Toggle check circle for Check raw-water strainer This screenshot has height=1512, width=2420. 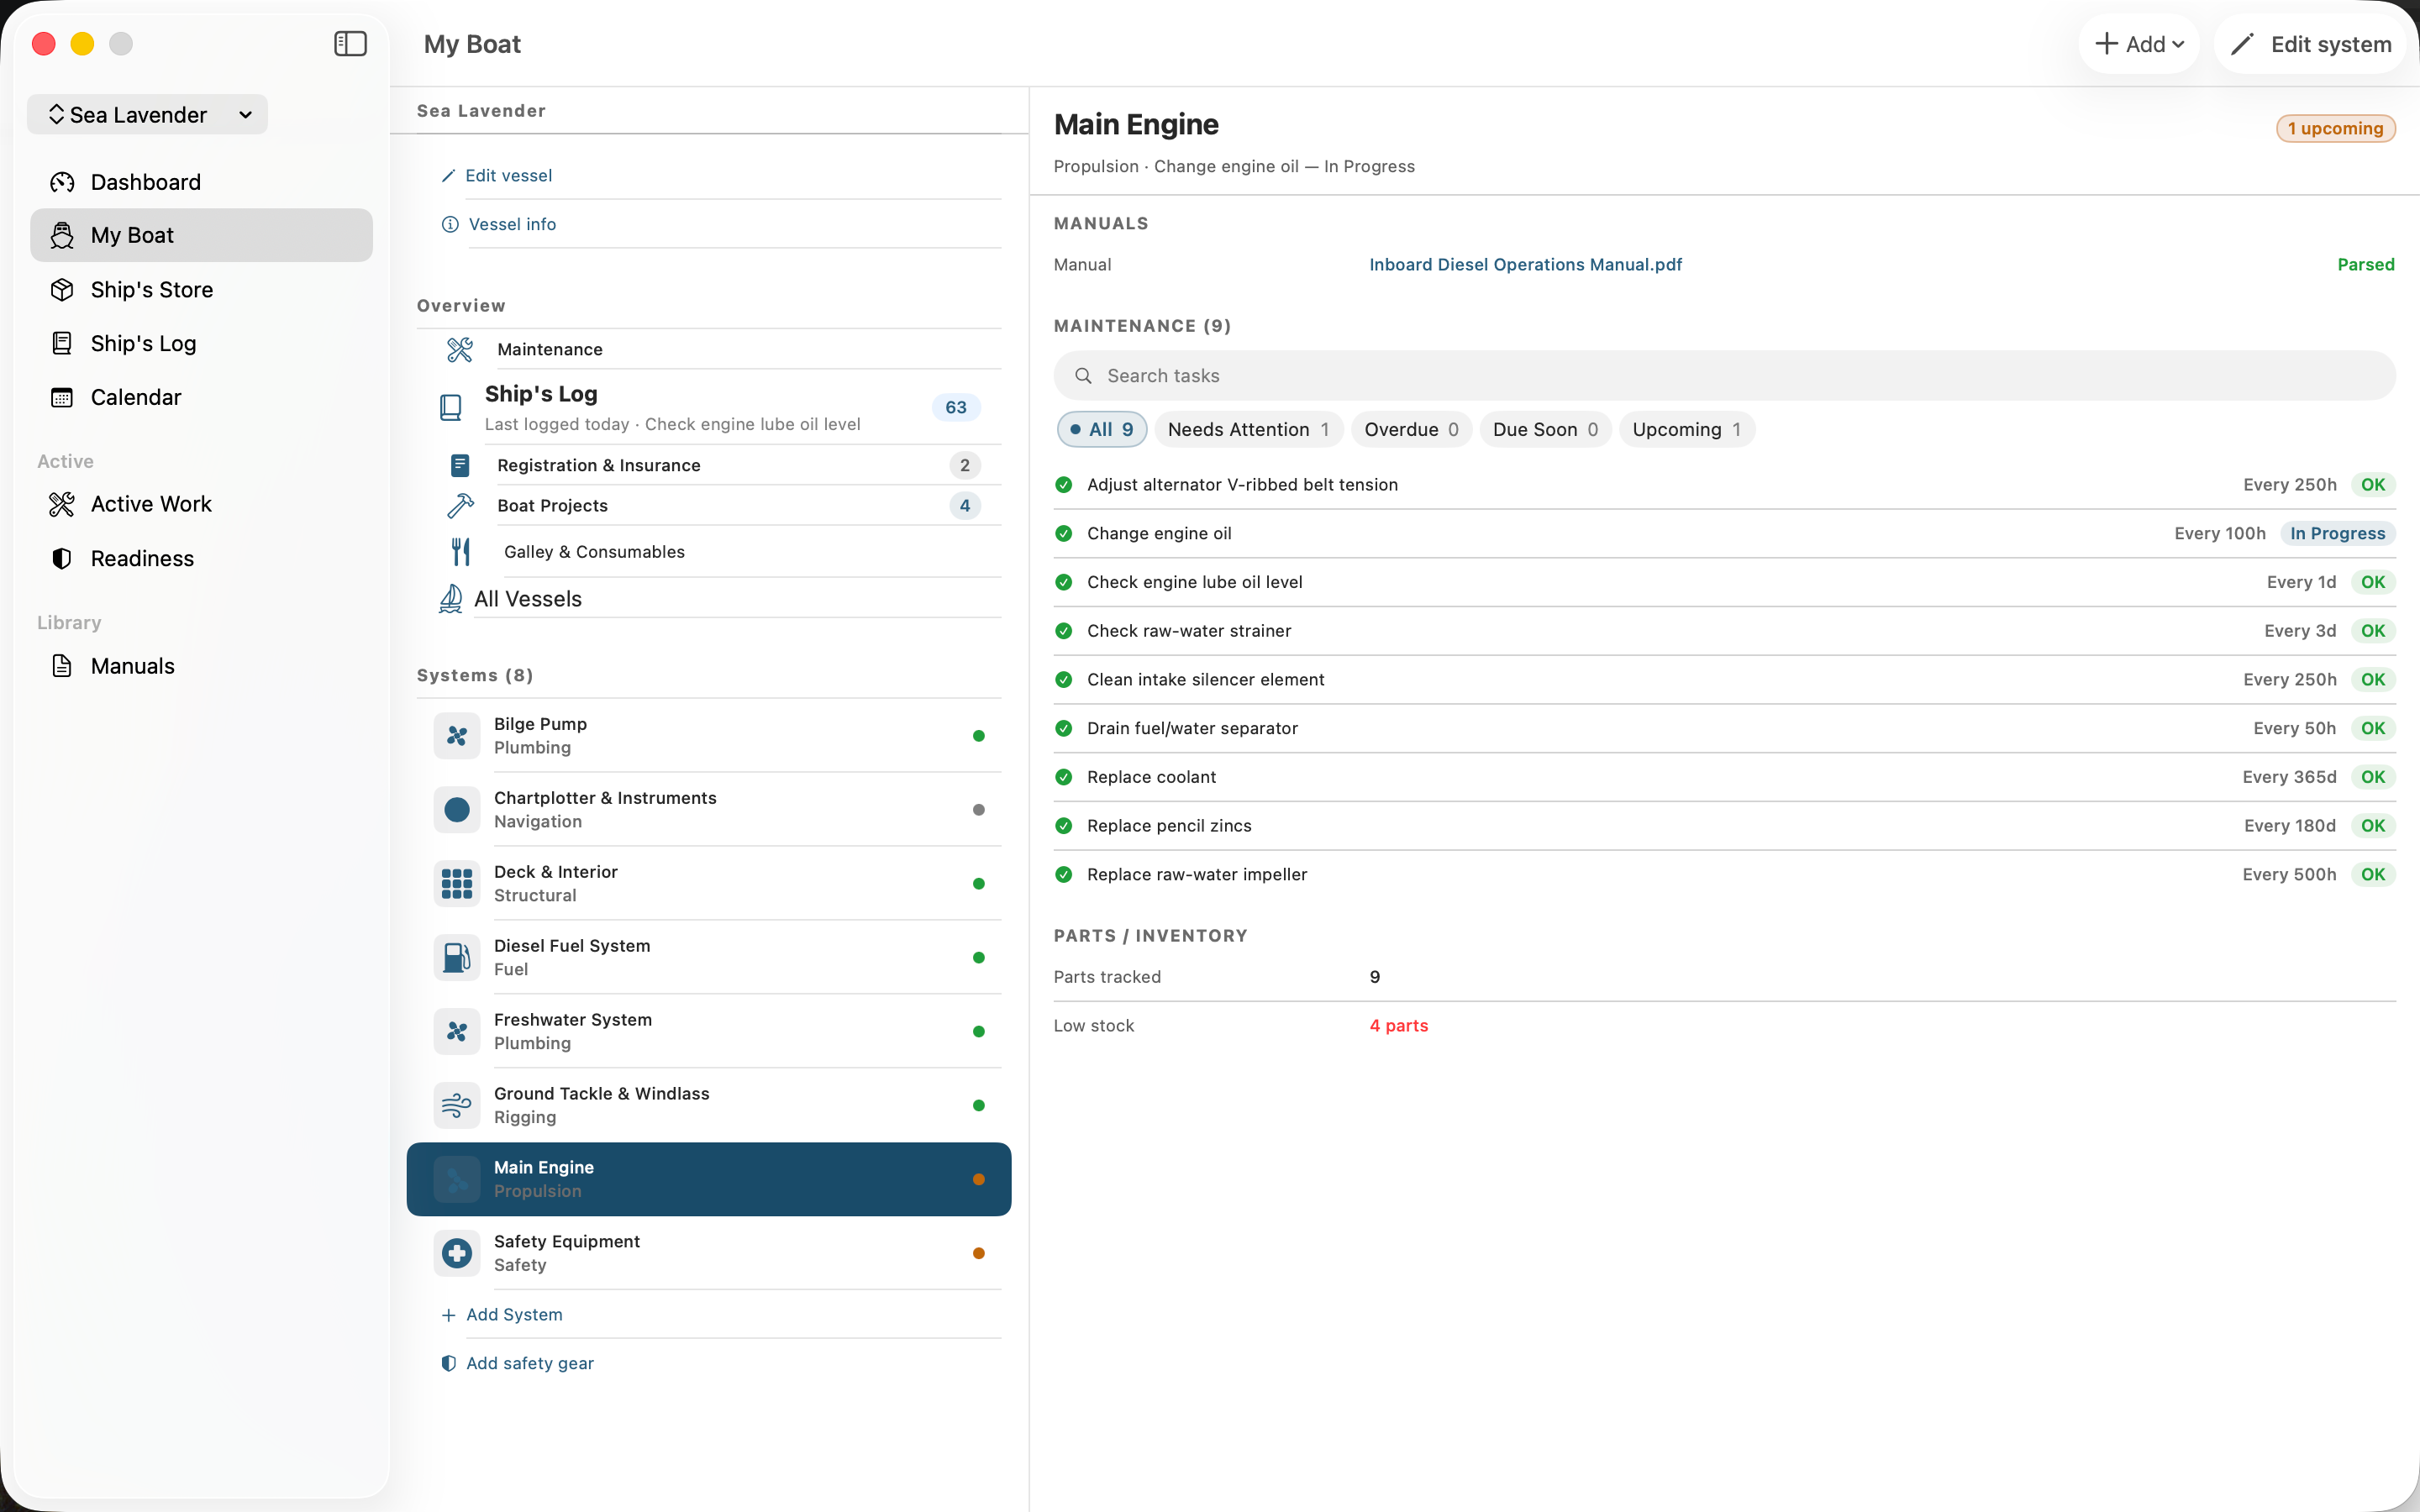point(1064,630)
